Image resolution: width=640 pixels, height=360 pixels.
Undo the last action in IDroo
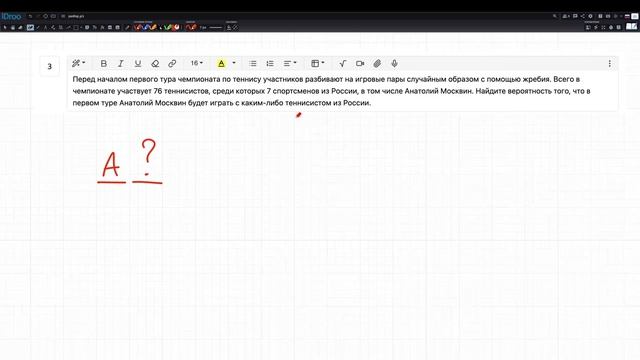coord(30,16)
